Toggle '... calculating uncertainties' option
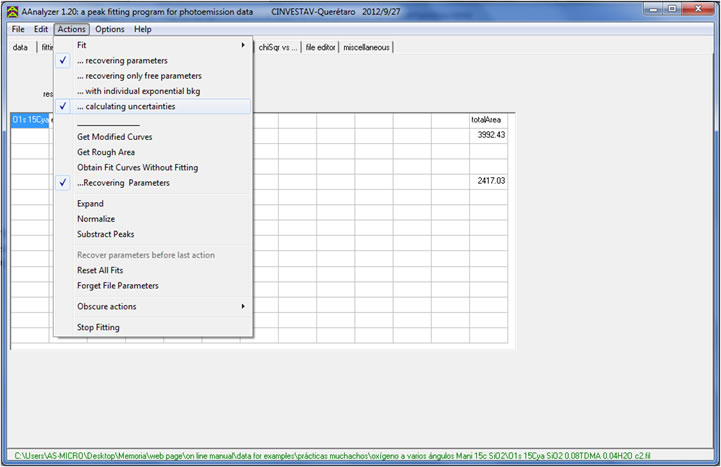721x467 pixels. pos(129,106)
